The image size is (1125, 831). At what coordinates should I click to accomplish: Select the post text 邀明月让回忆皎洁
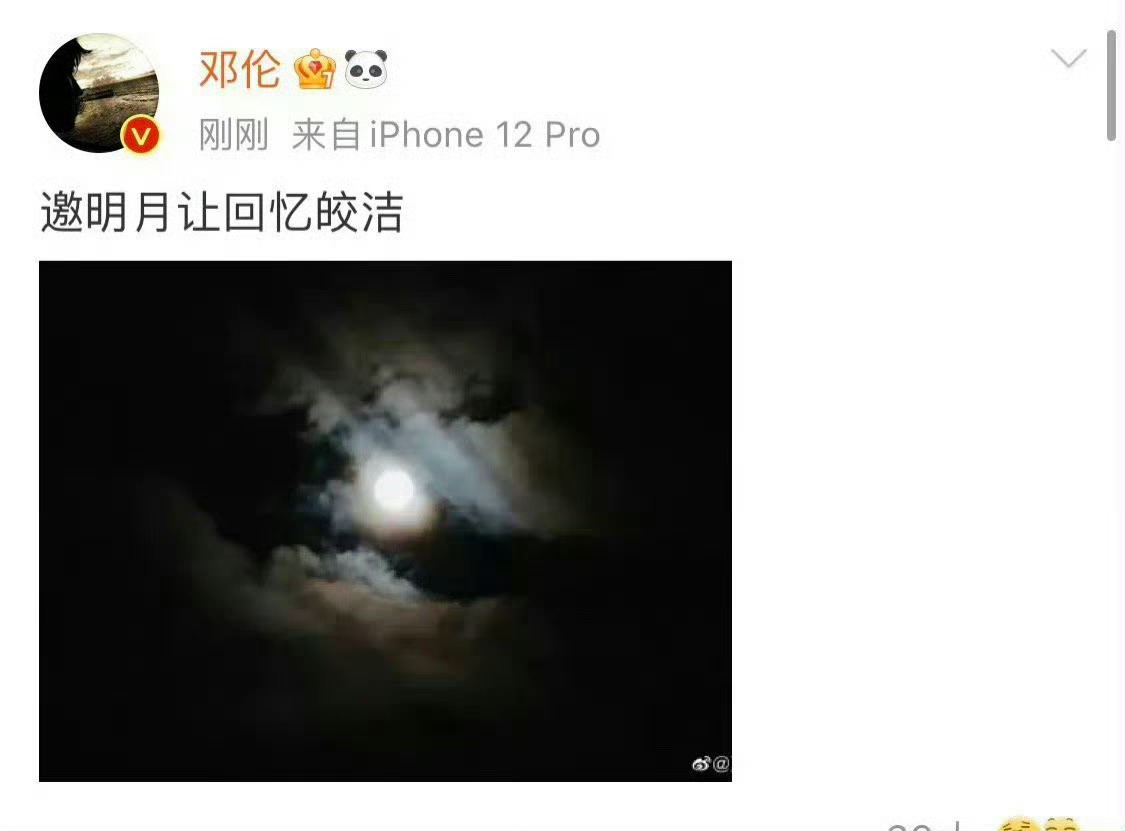click(x=222, y=212)
